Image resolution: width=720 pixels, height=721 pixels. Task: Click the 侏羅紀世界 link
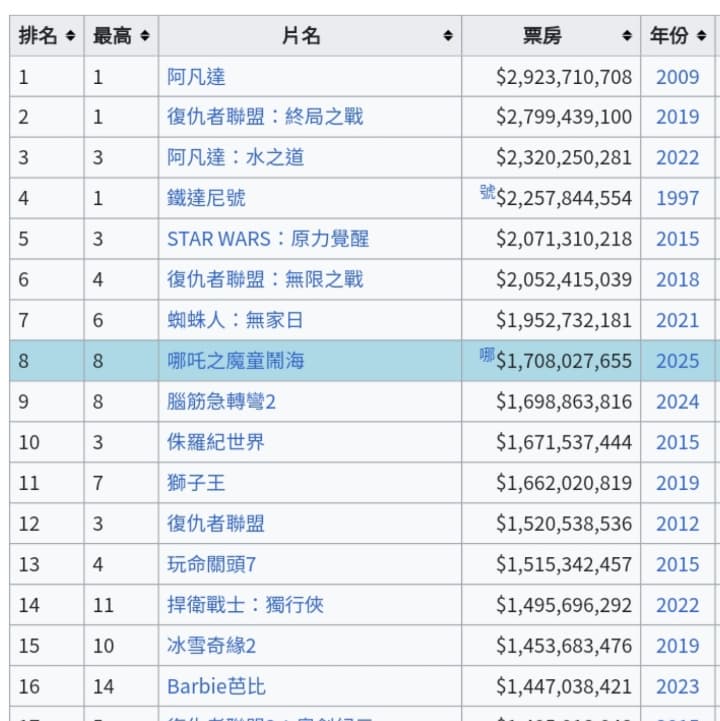point(216,442)
